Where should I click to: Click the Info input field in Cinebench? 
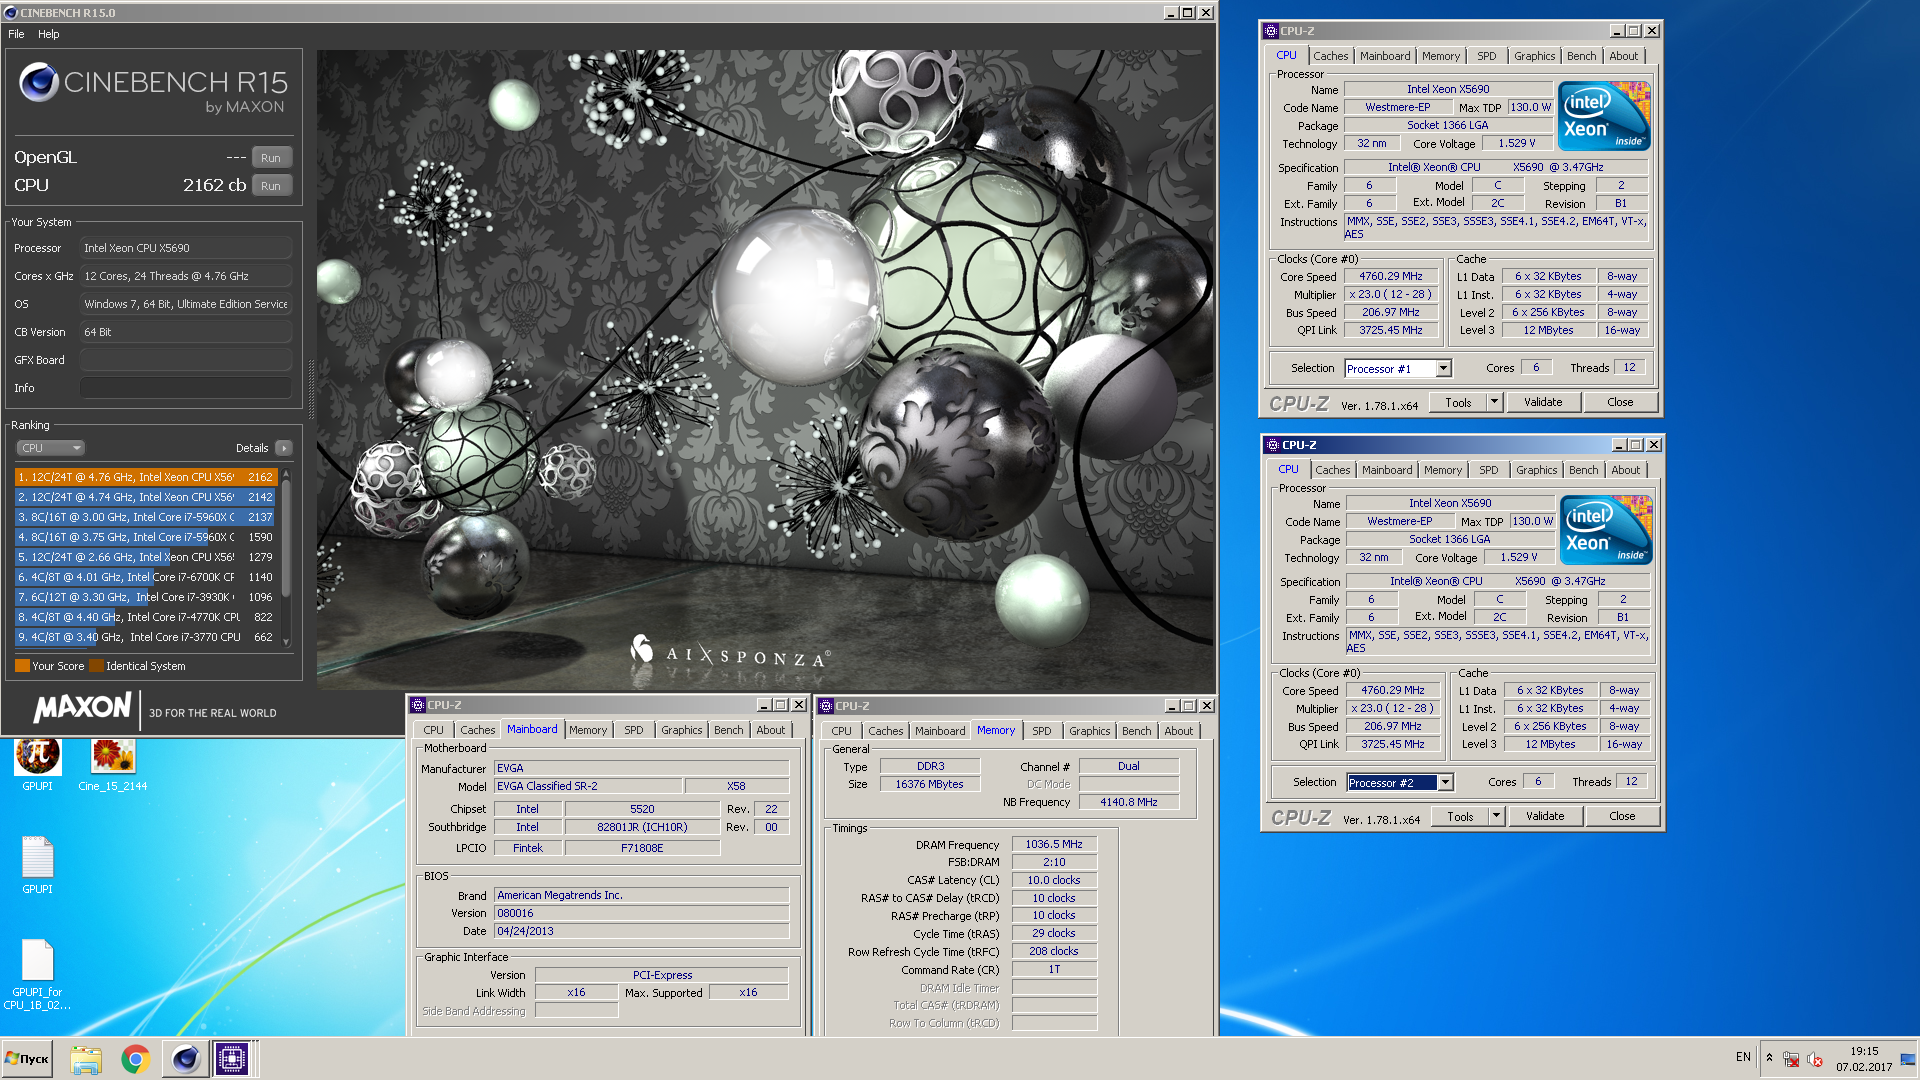coord(186,388)
